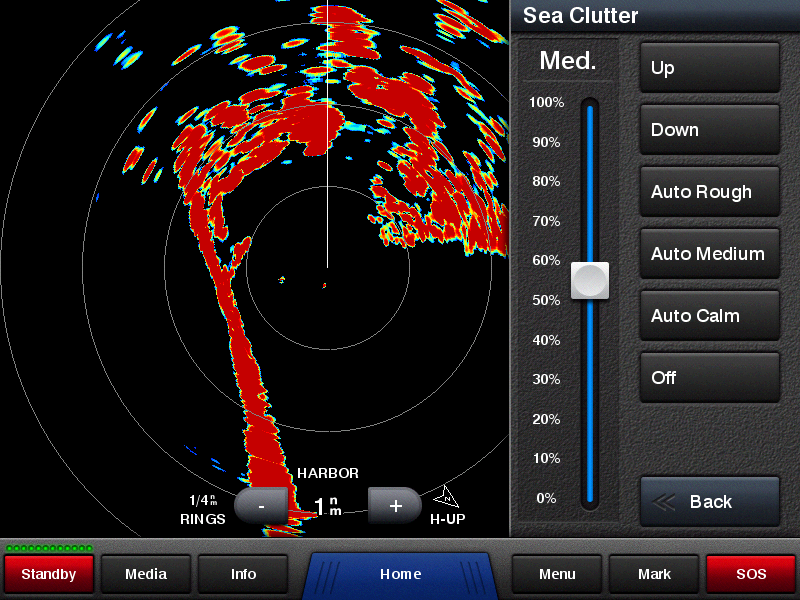
Task: Tap the H-UP heading orientation icon
Action: point(446,498)
